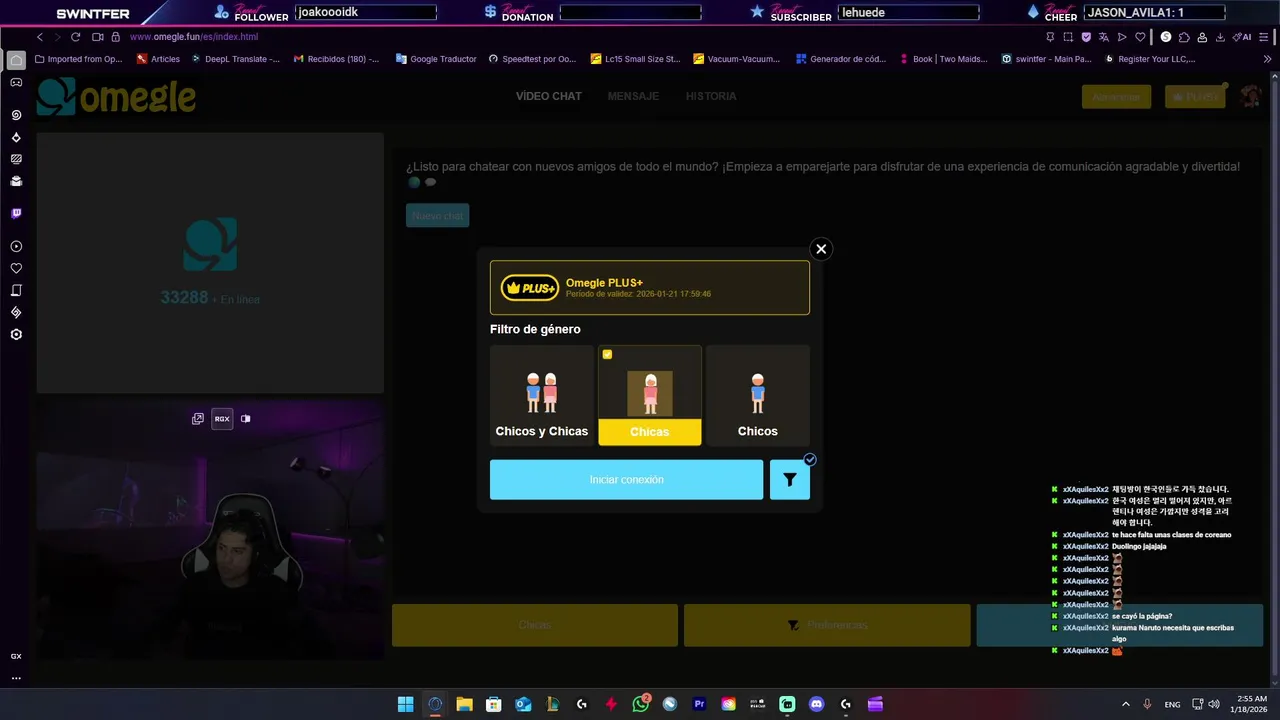Select the Chicos y Chicas gender filter
This screenshot has width=1280, height=720.
pyautogui.click(x=542, y=395)
